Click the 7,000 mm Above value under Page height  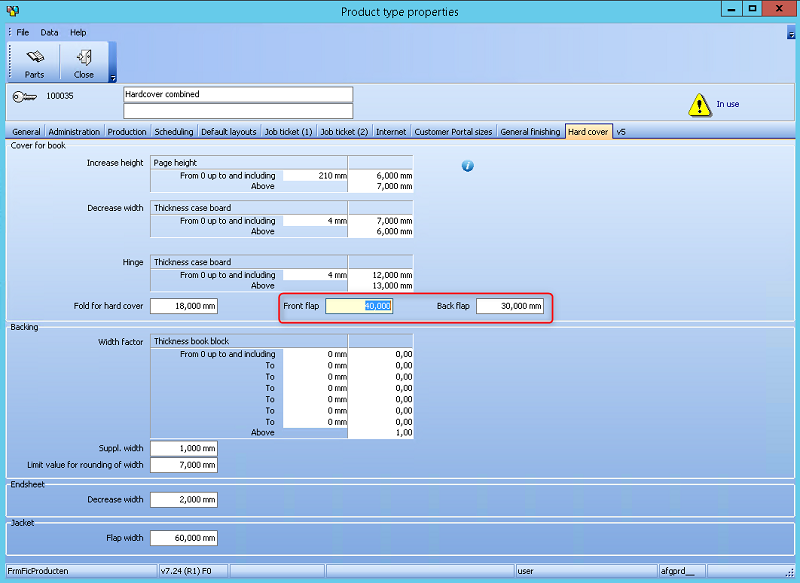coord(381,186)
